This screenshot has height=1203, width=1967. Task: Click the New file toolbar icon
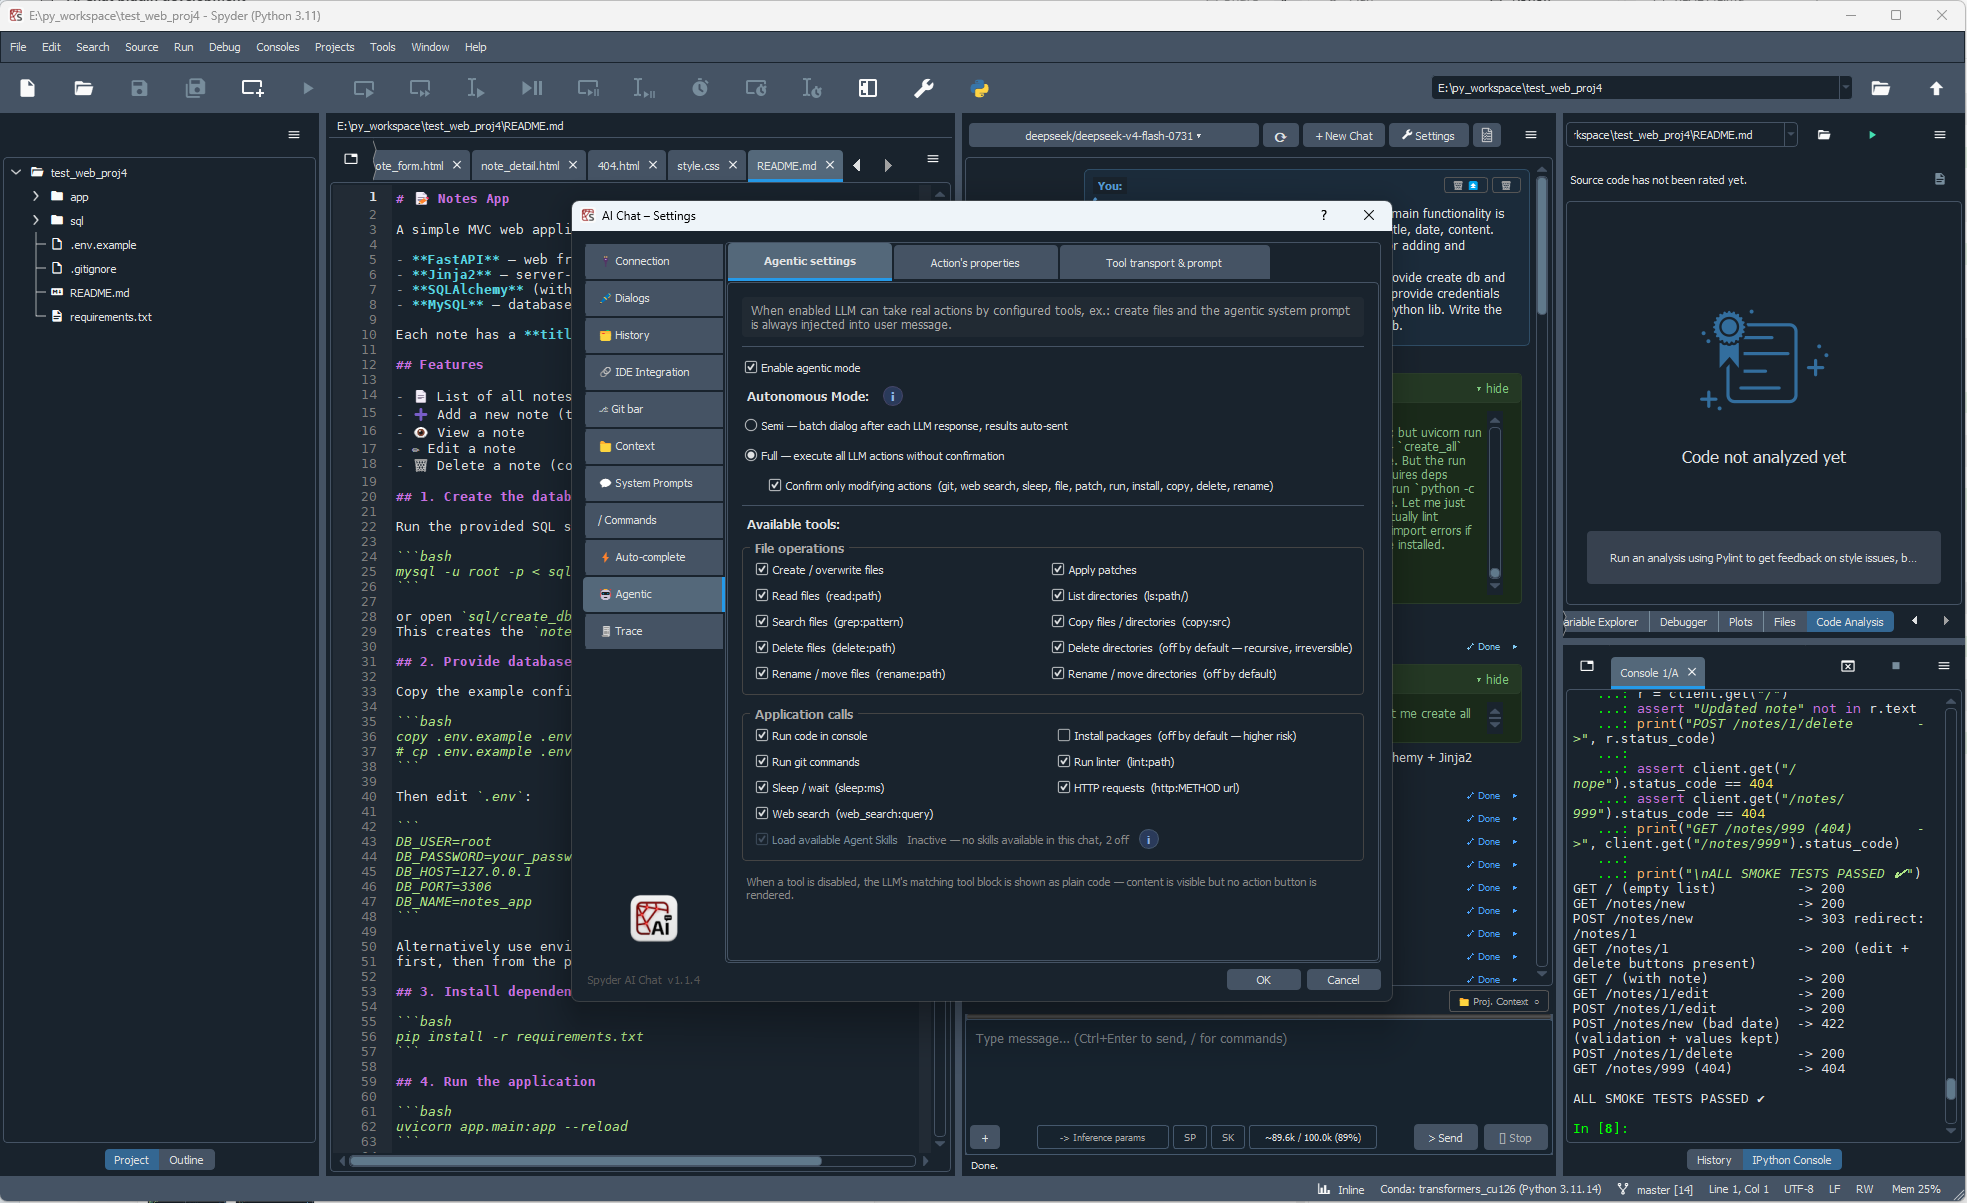[28, 88]
